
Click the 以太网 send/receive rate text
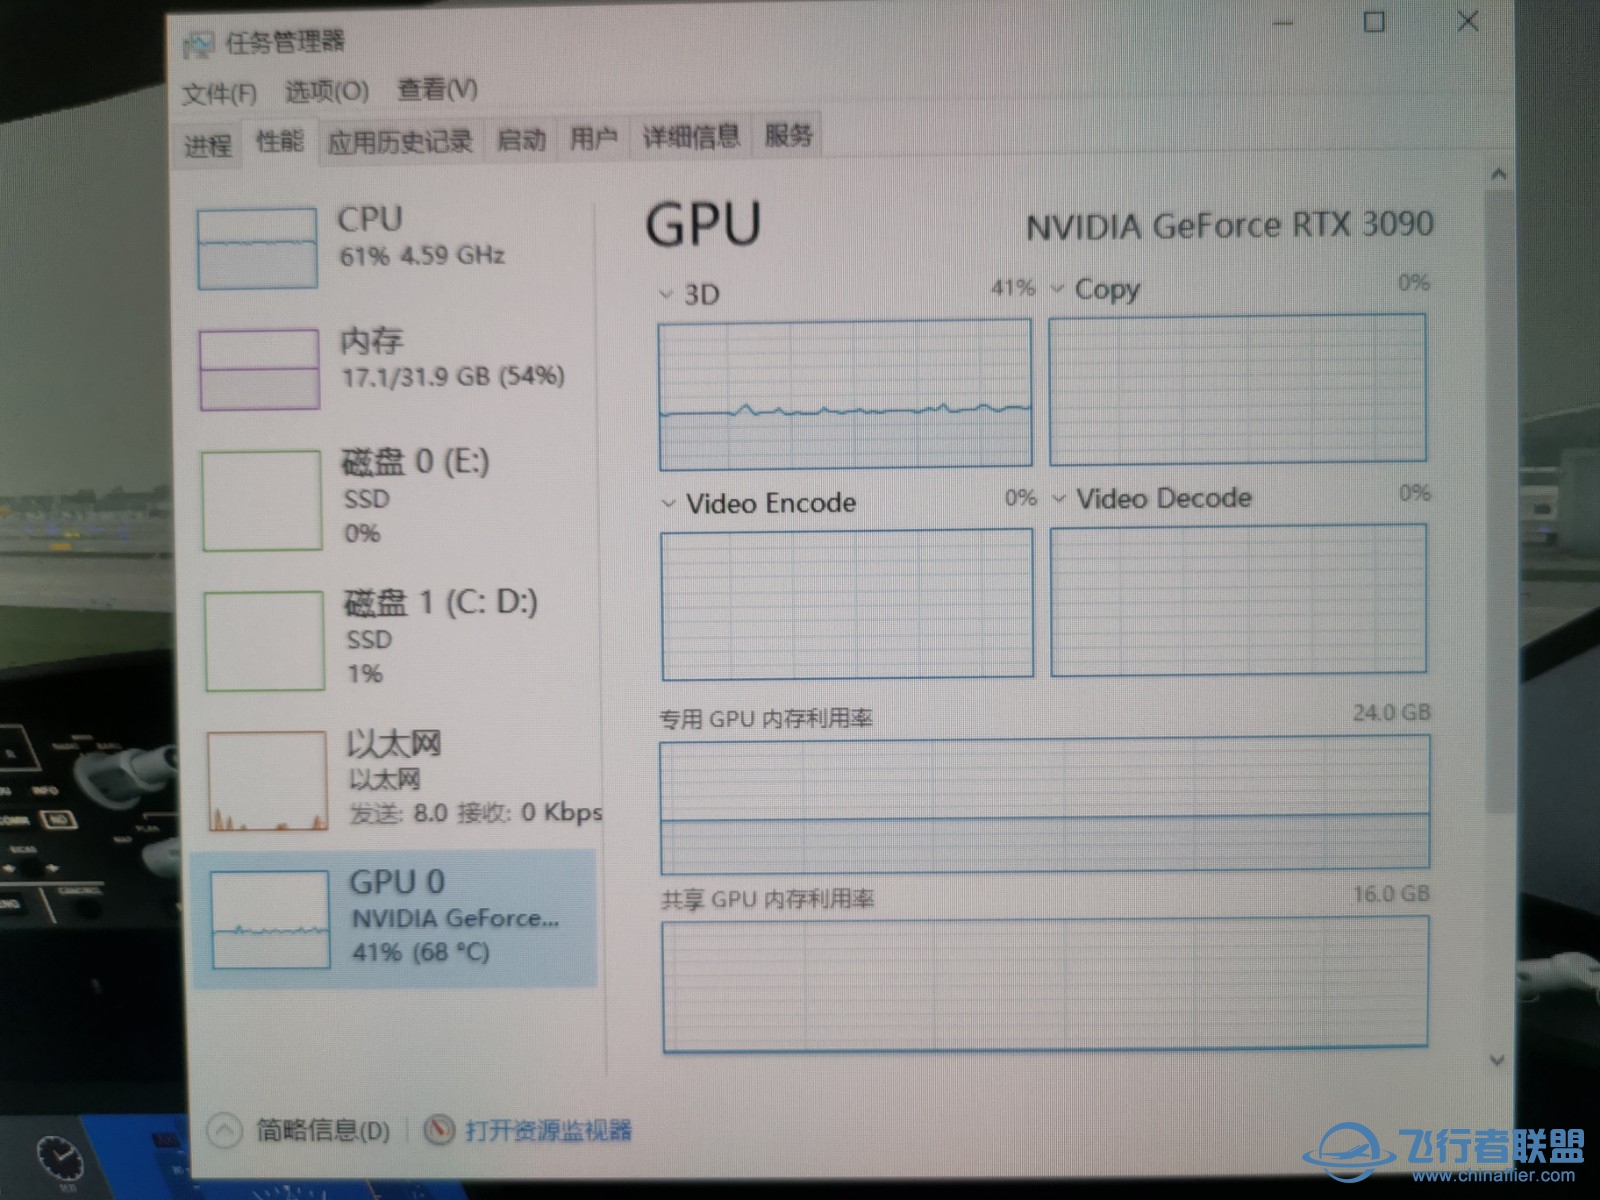pos(475,813)
